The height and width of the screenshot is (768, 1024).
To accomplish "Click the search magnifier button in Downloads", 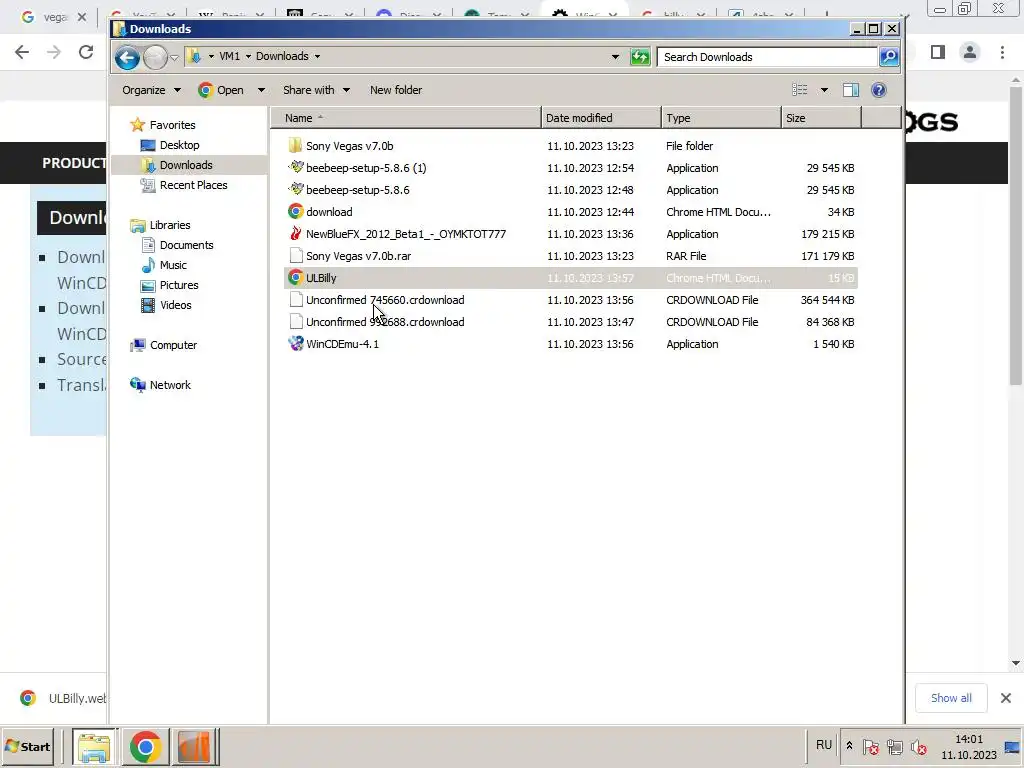I will (x=889, y=57).
